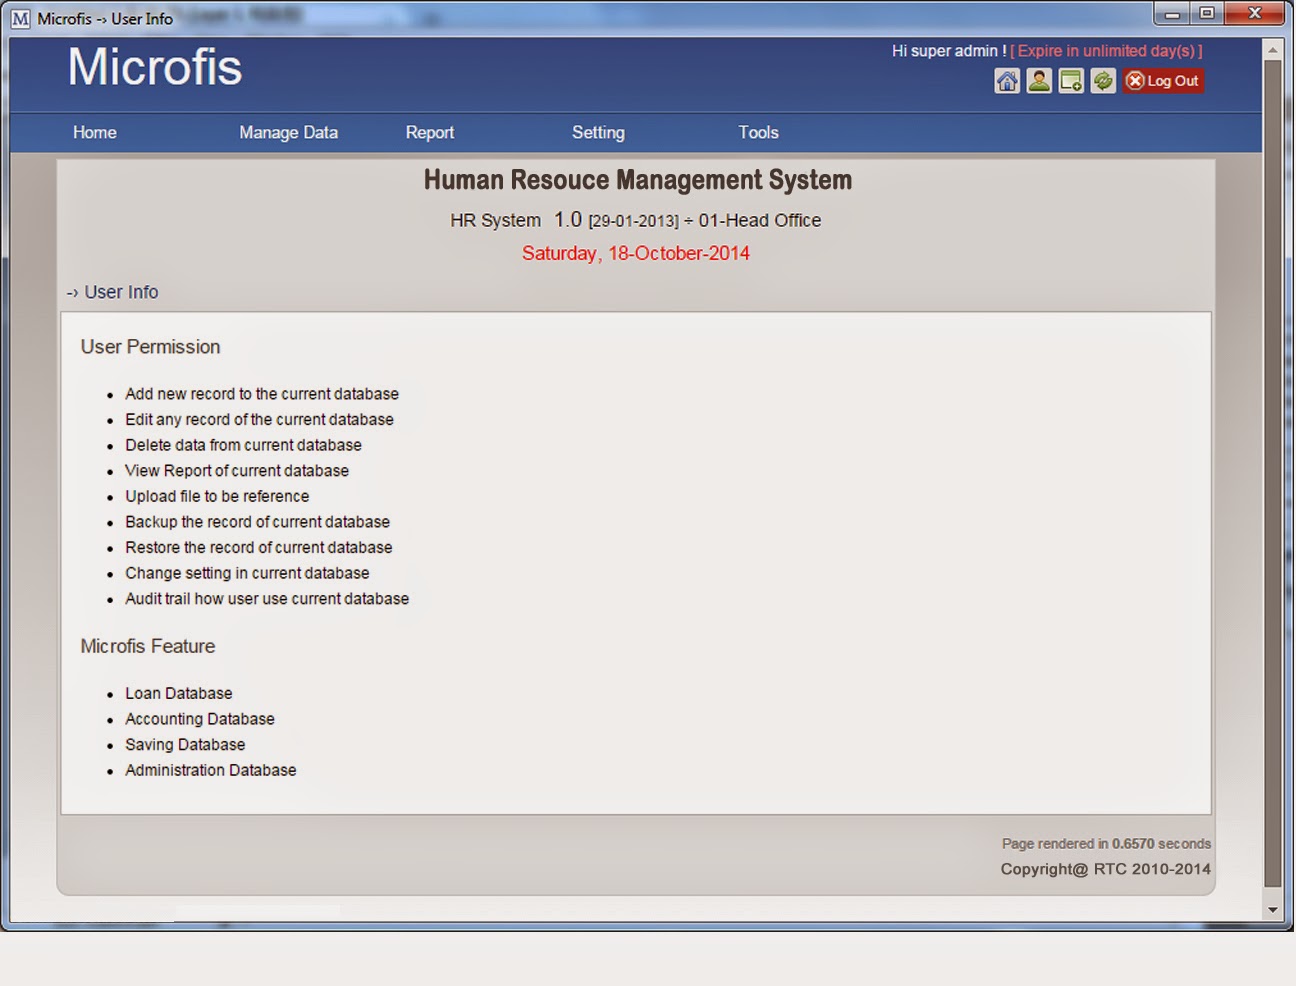1296x986 pixels.
Task: Click the new window icon with plus
Action: (1071, 81)
